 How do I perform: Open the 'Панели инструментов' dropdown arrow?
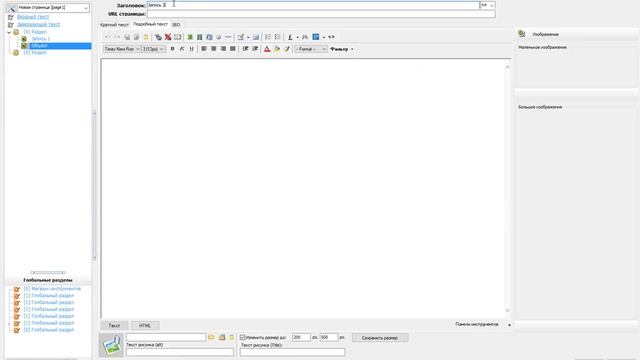click(509, 325)
